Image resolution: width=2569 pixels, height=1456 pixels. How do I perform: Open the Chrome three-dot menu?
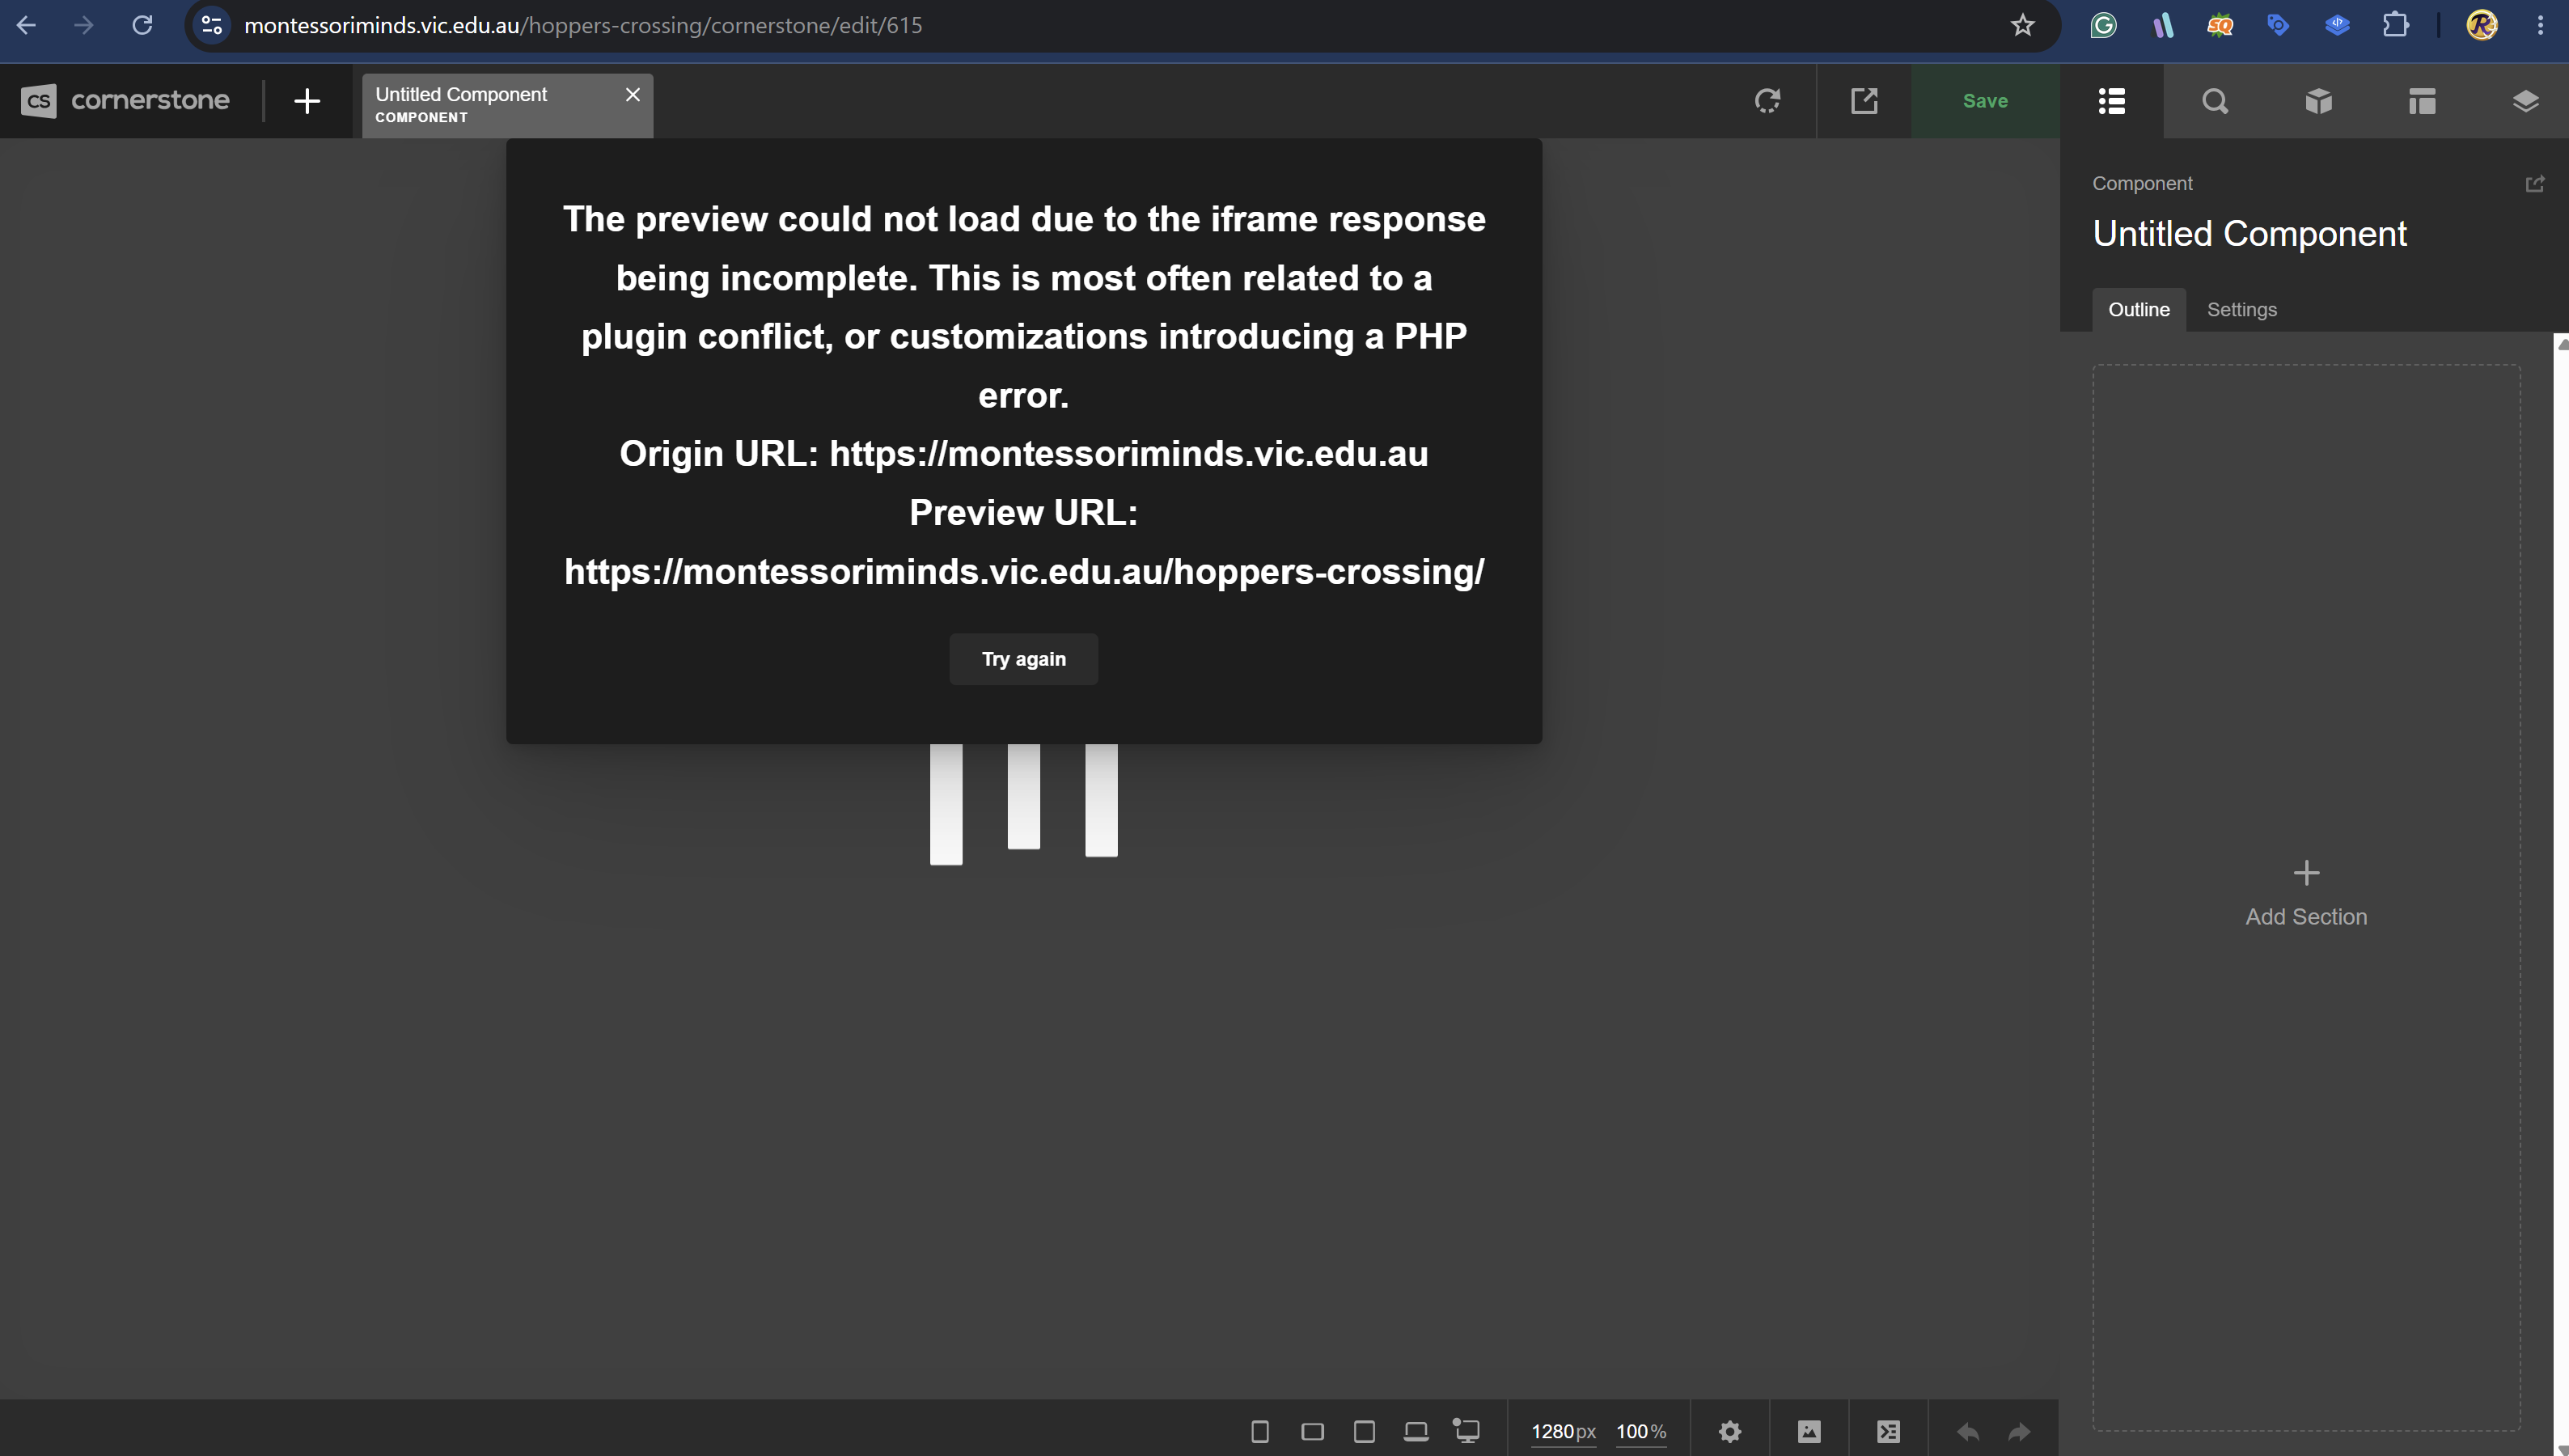click(x=2540, y=25)
